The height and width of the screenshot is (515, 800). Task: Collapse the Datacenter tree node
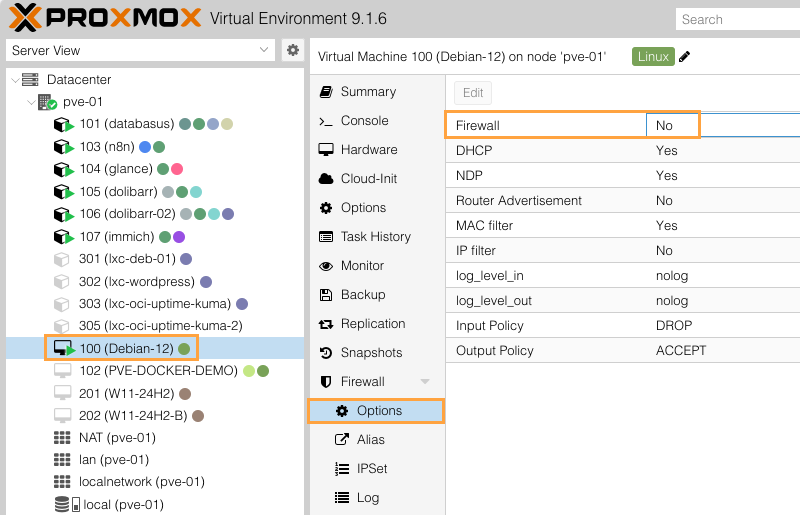[15, 80]
